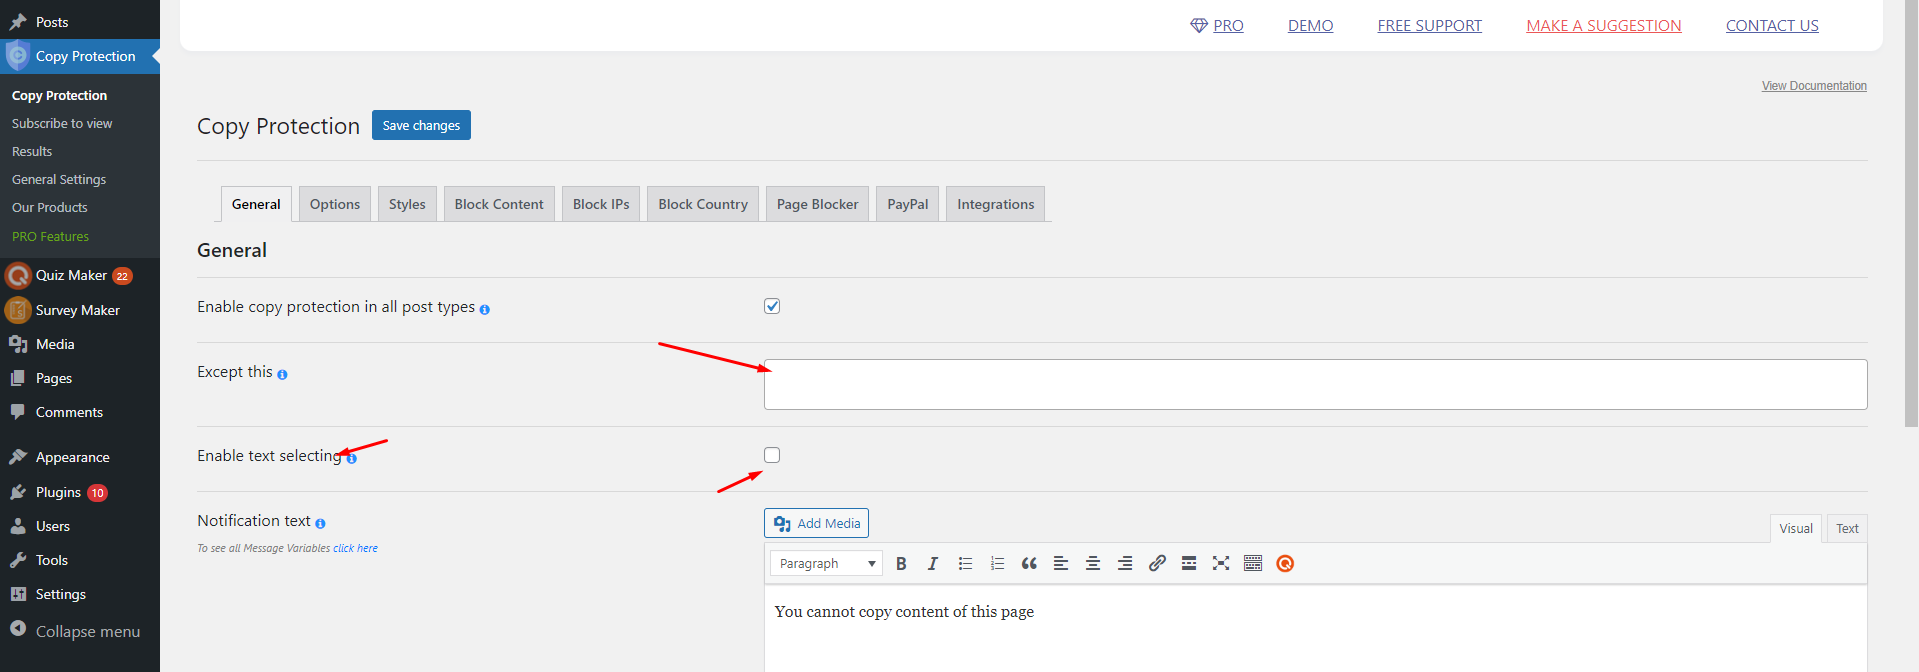Enter distraction-free fullscreen mode

pyautogui.click(x=1221, y=563)
